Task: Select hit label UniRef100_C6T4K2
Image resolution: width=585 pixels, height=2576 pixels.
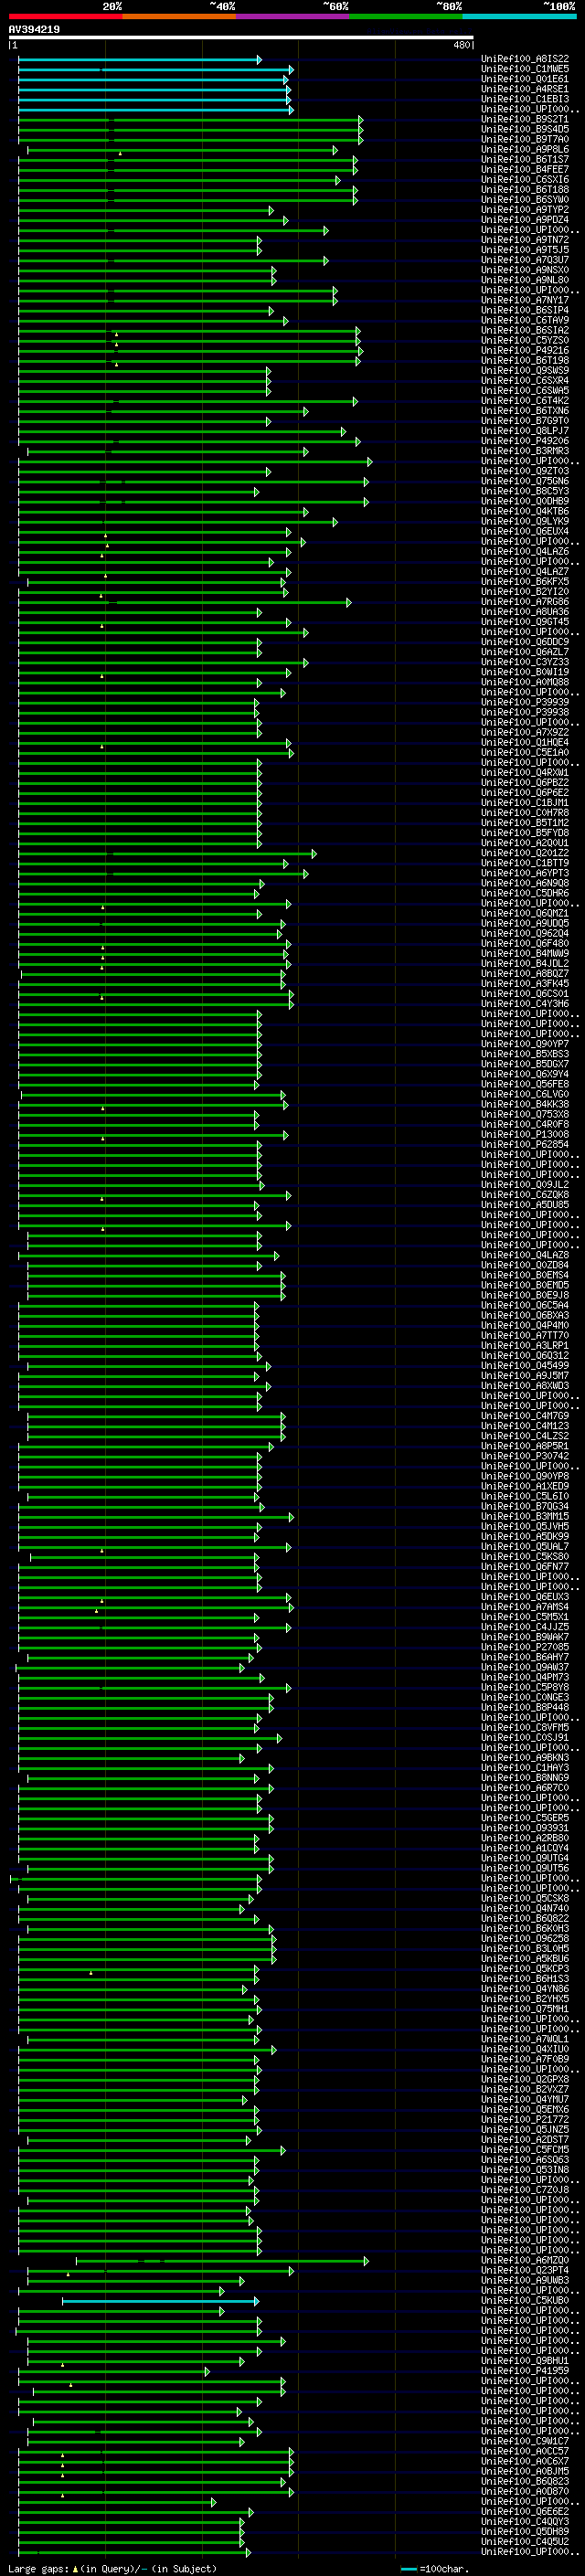Action: click(525, 400)
